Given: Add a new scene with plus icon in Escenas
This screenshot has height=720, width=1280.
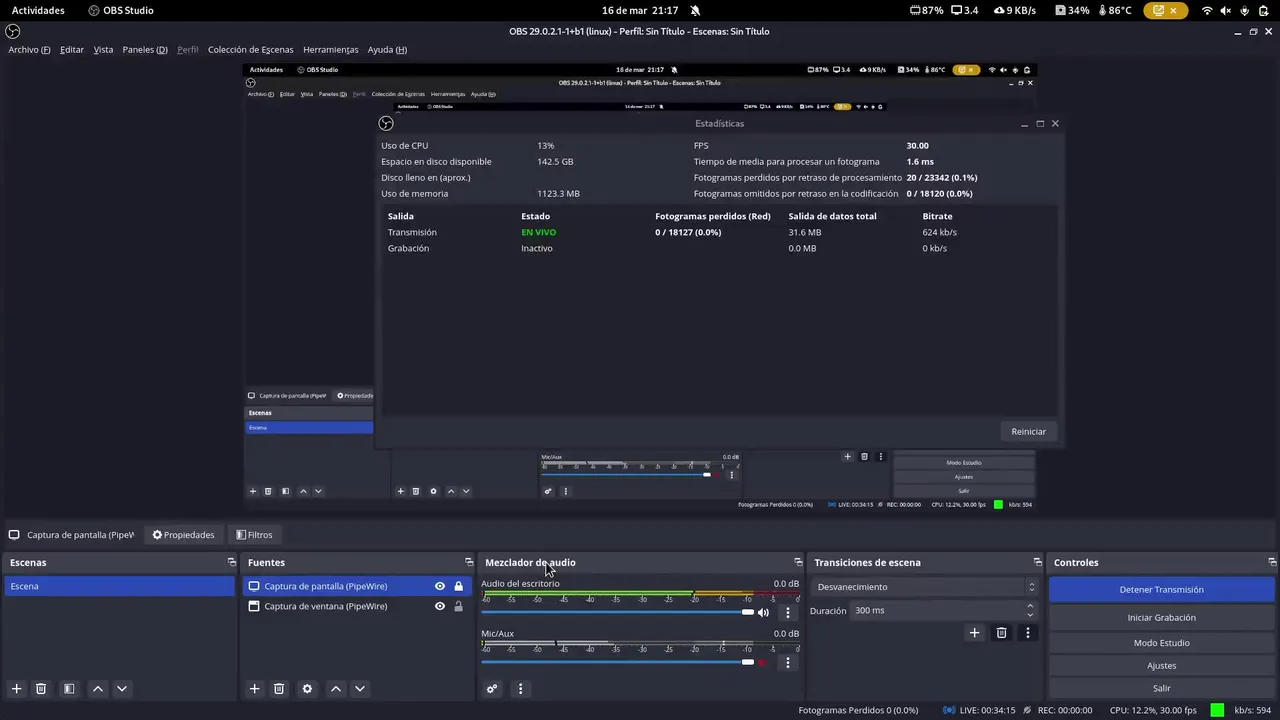Looking at the screenshot, I should pyautogui.click(x=16, y=688).
